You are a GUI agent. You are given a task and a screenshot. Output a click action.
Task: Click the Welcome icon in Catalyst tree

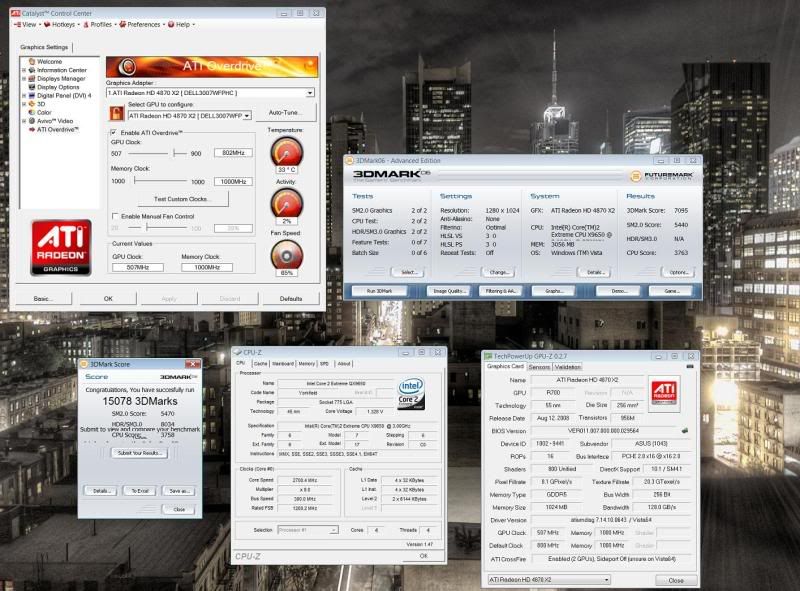click(32, 61)
